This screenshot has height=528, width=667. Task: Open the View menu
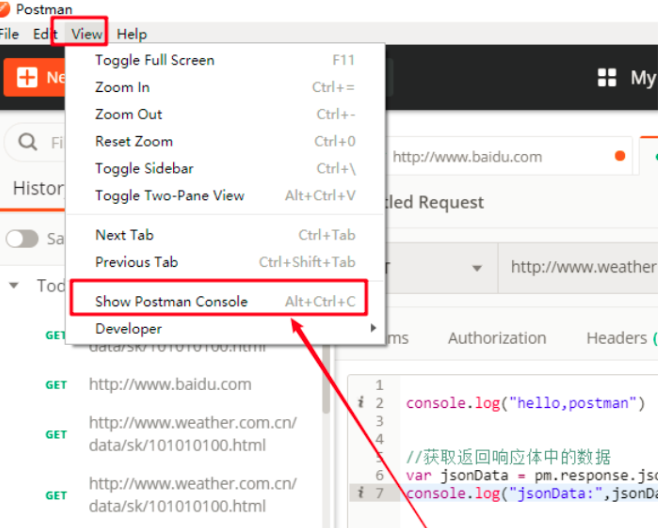tap(86, 34)
